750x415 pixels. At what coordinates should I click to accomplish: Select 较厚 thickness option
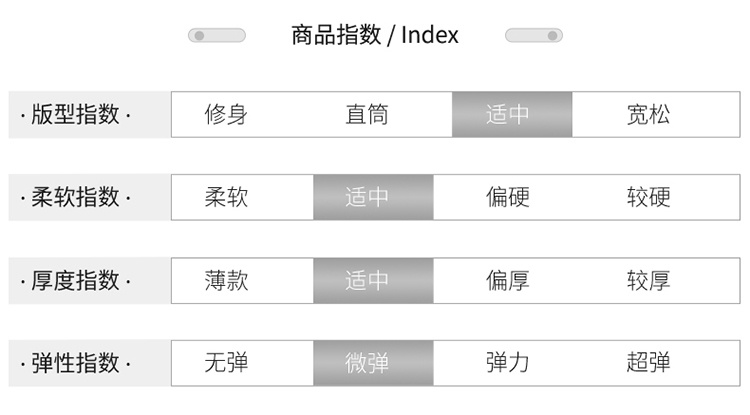coord(648,281)
